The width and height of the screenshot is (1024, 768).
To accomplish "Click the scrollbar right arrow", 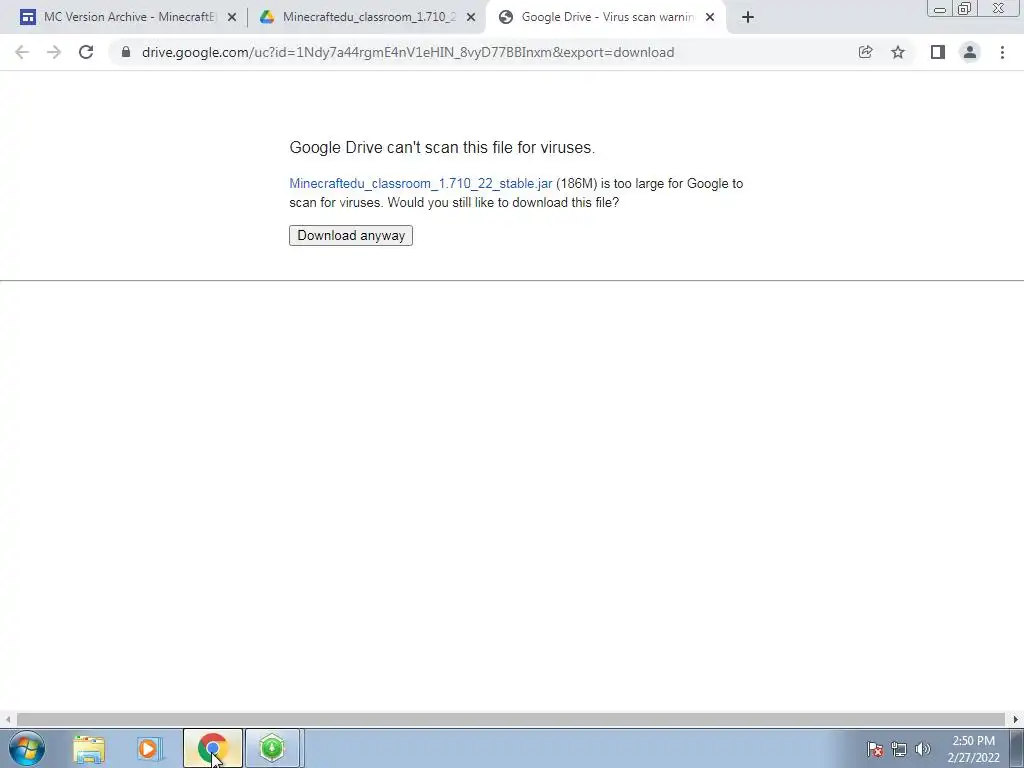I will (1016, 720).
